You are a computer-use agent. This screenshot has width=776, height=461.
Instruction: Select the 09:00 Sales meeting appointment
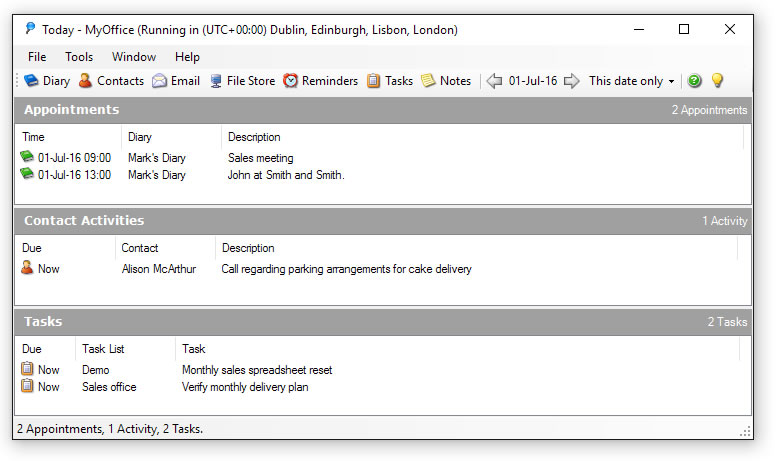260,158
